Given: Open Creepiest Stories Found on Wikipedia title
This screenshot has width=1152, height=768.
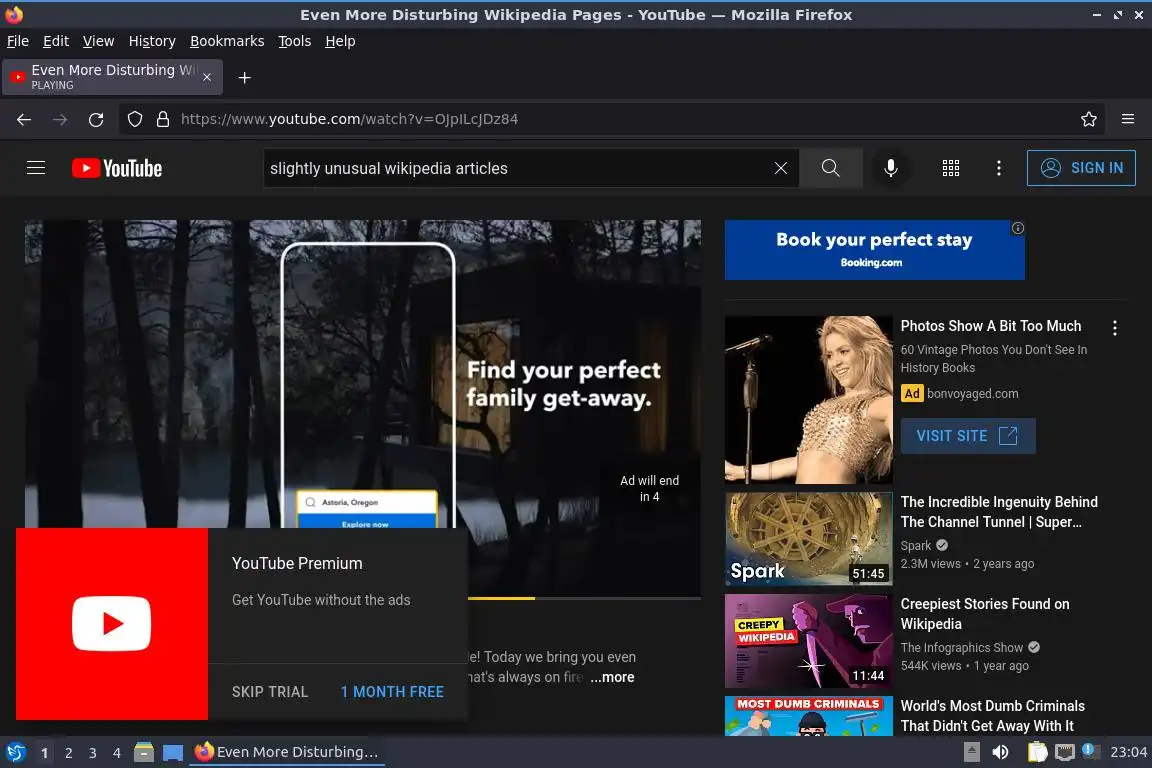Looking at the screenshot, I should 984,614.
